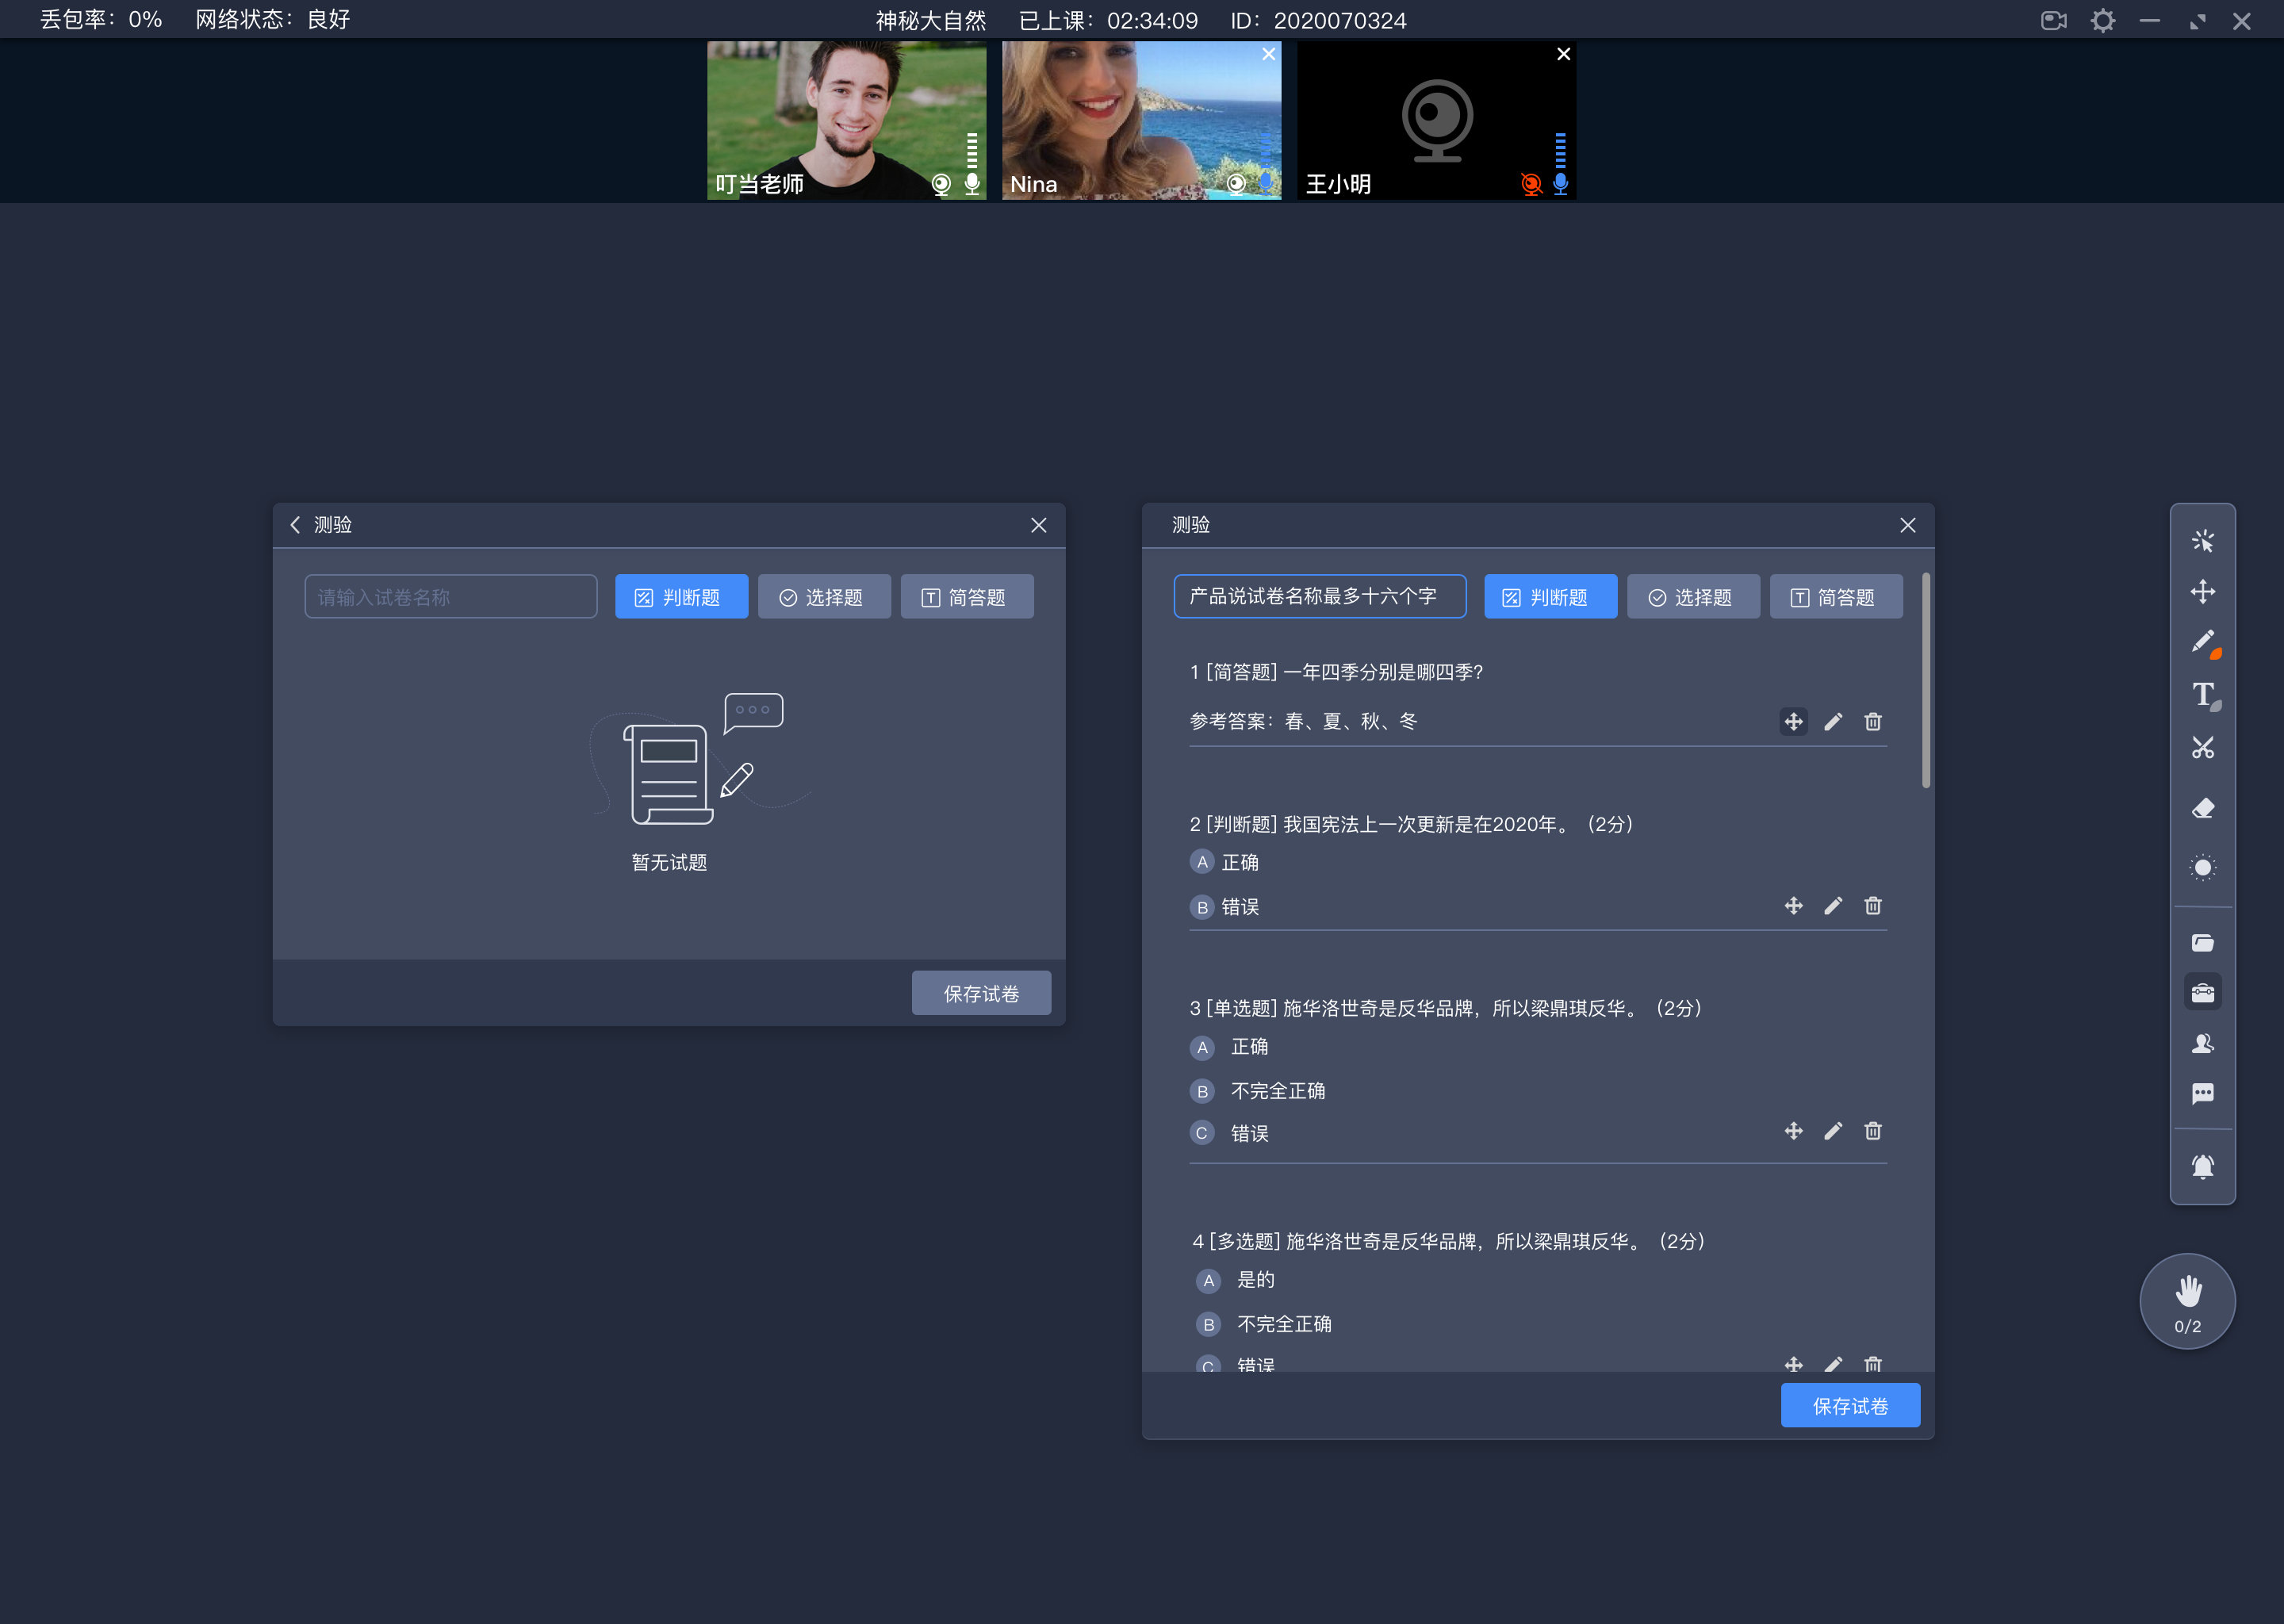The height and width of the screenshot is (1624, 2284).
Task: Select radio button B 不完全正确 for question 3
Action: 1201,1091
